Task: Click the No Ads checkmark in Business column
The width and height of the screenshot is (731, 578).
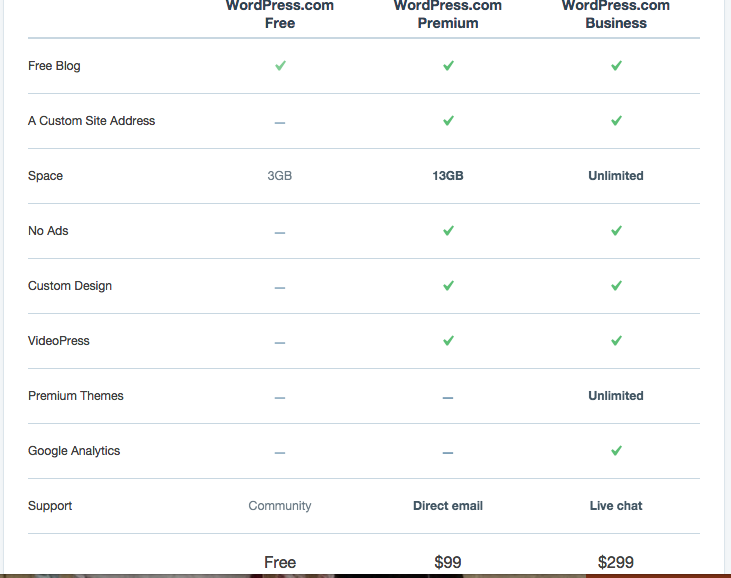Action: (x=616, y=231)
